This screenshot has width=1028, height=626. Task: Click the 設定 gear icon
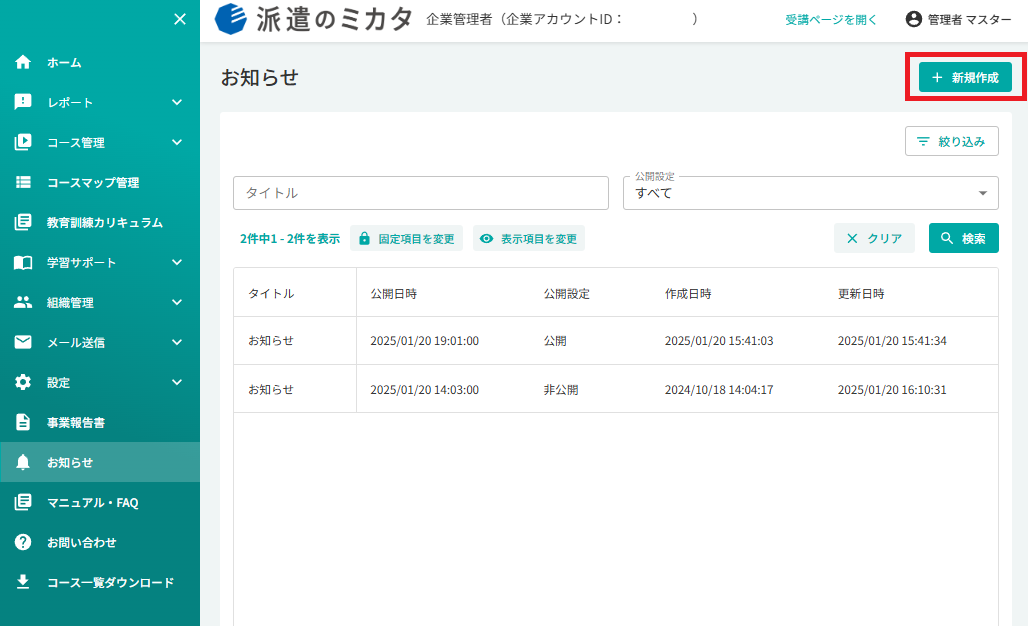[23, 382]
